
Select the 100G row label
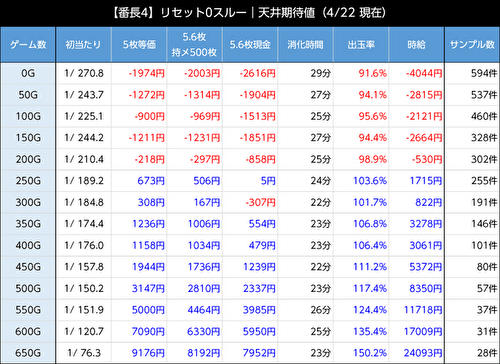pos(28,116)
